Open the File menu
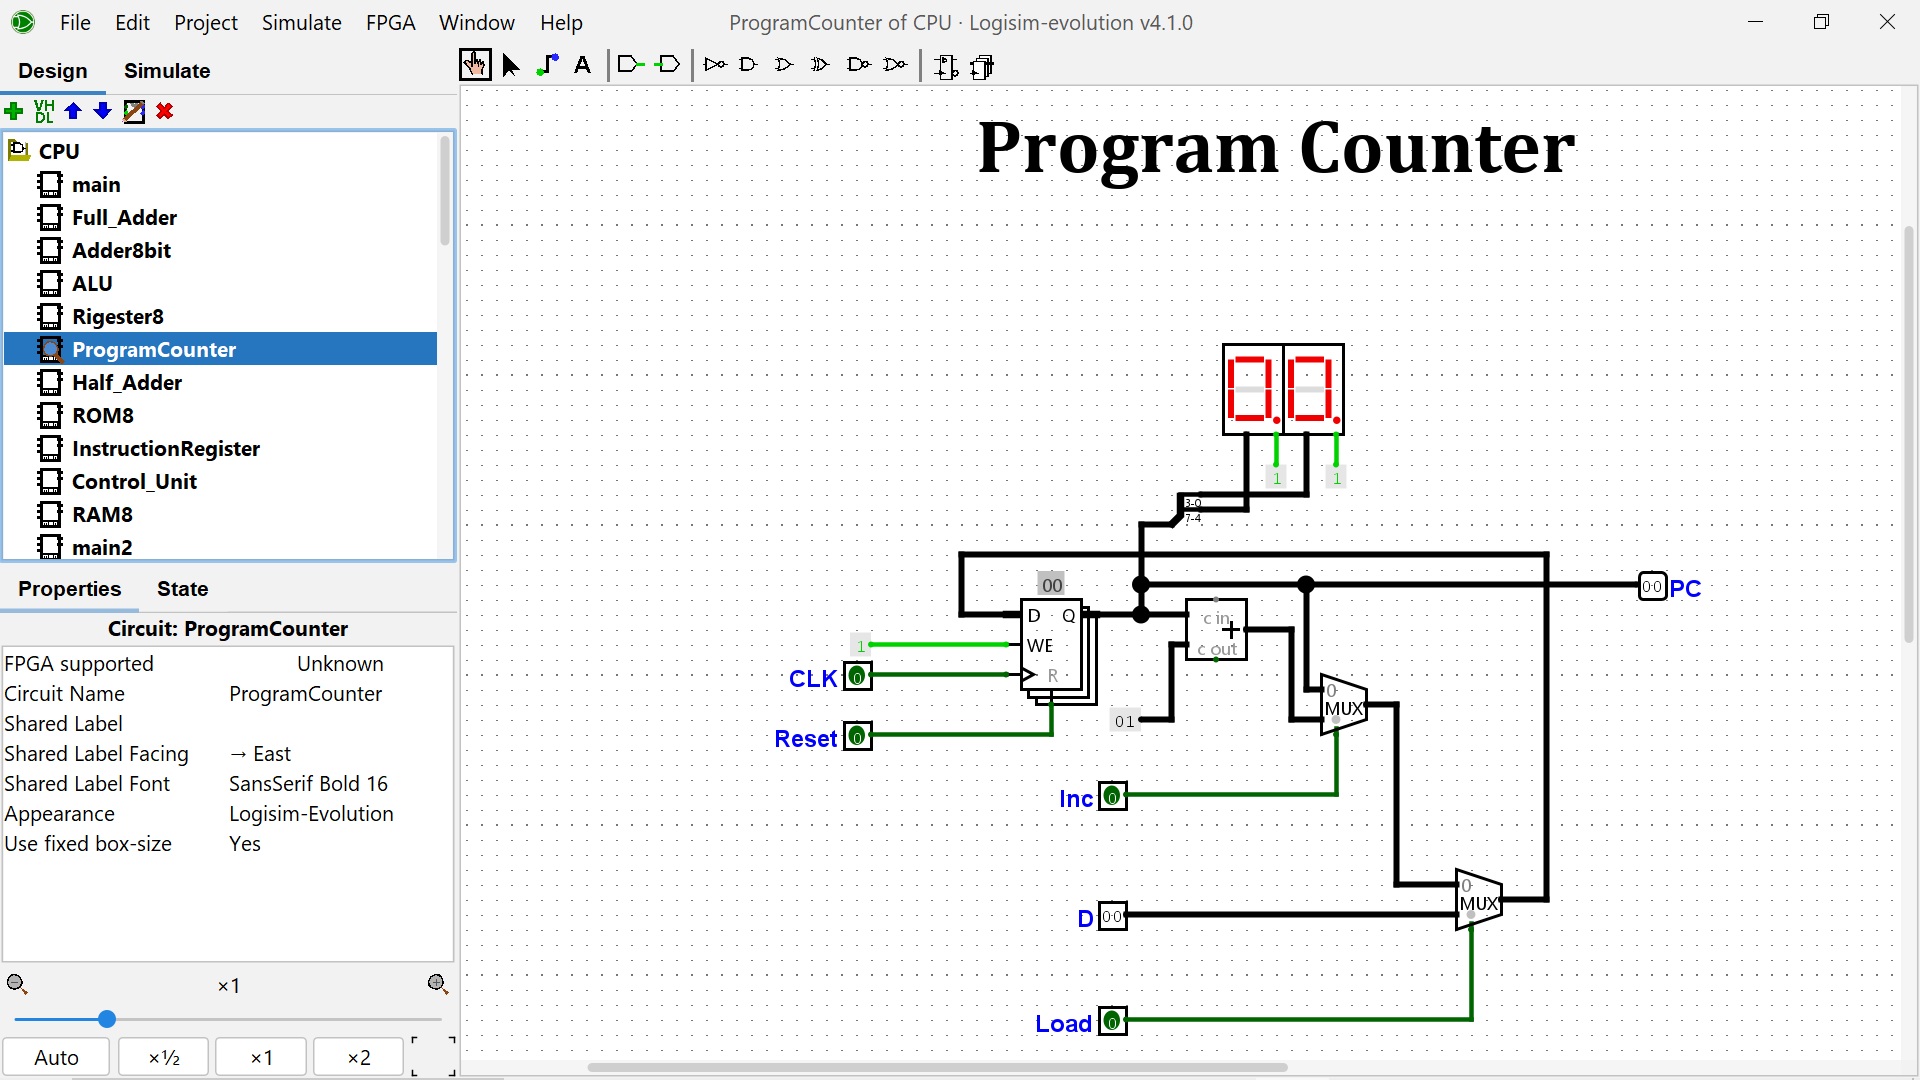The height and width of the screenshot is (1080, 1920). pyautogui.click(x=75, y=22)
